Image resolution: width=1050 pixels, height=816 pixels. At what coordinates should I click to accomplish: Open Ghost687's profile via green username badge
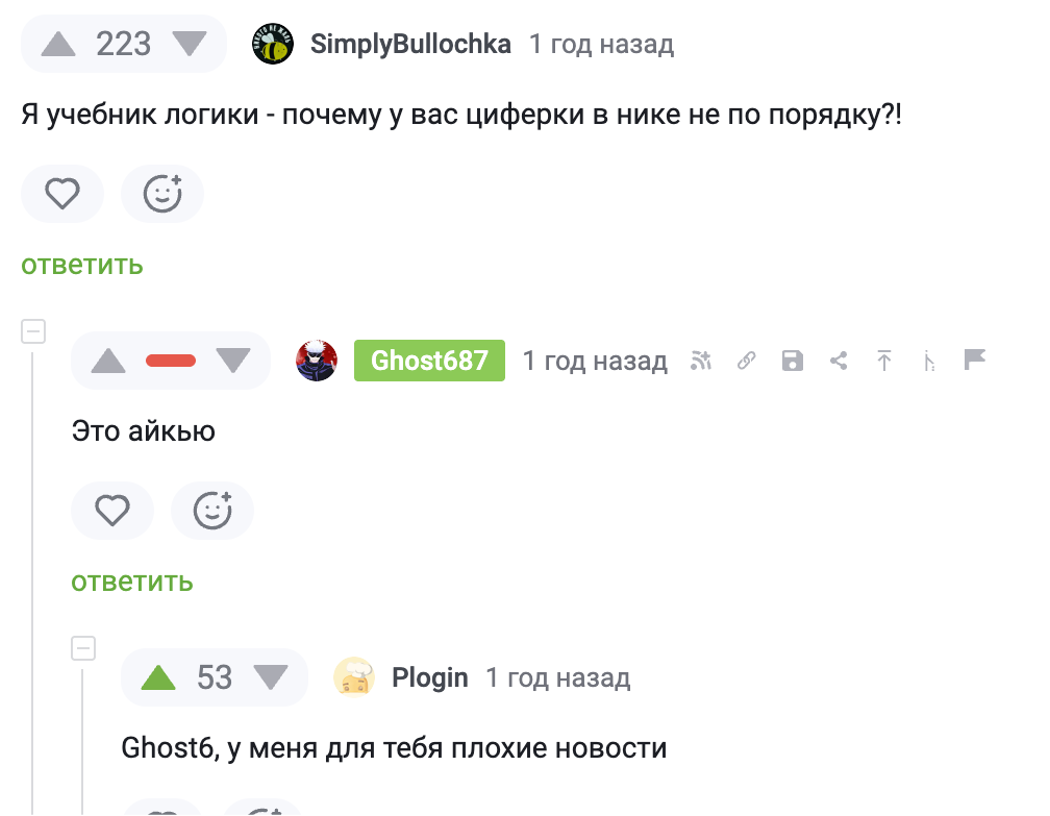429,361
